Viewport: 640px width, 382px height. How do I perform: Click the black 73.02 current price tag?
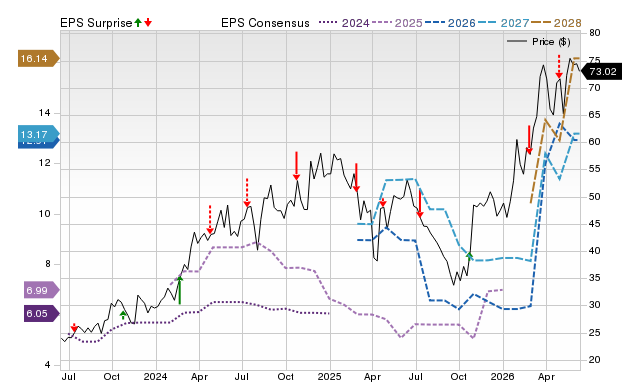point(602,72)
